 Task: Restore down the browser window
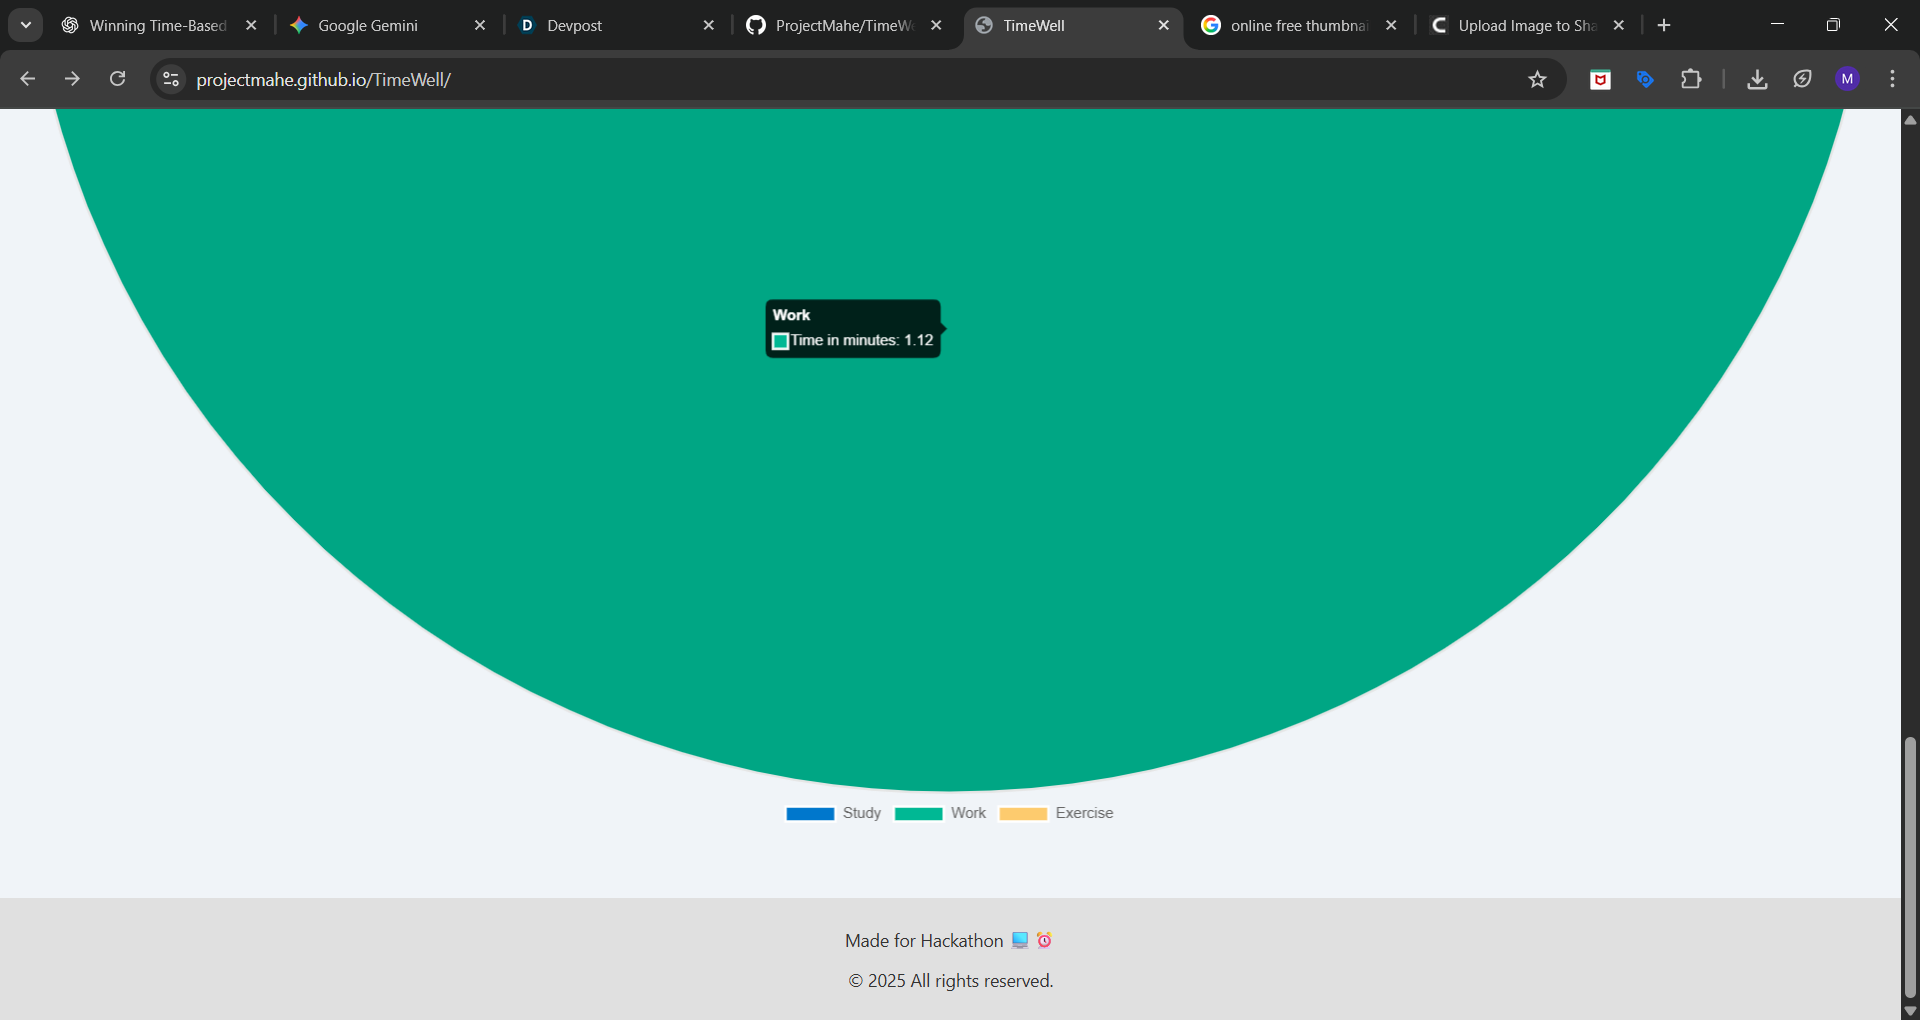coord(1833,24)
